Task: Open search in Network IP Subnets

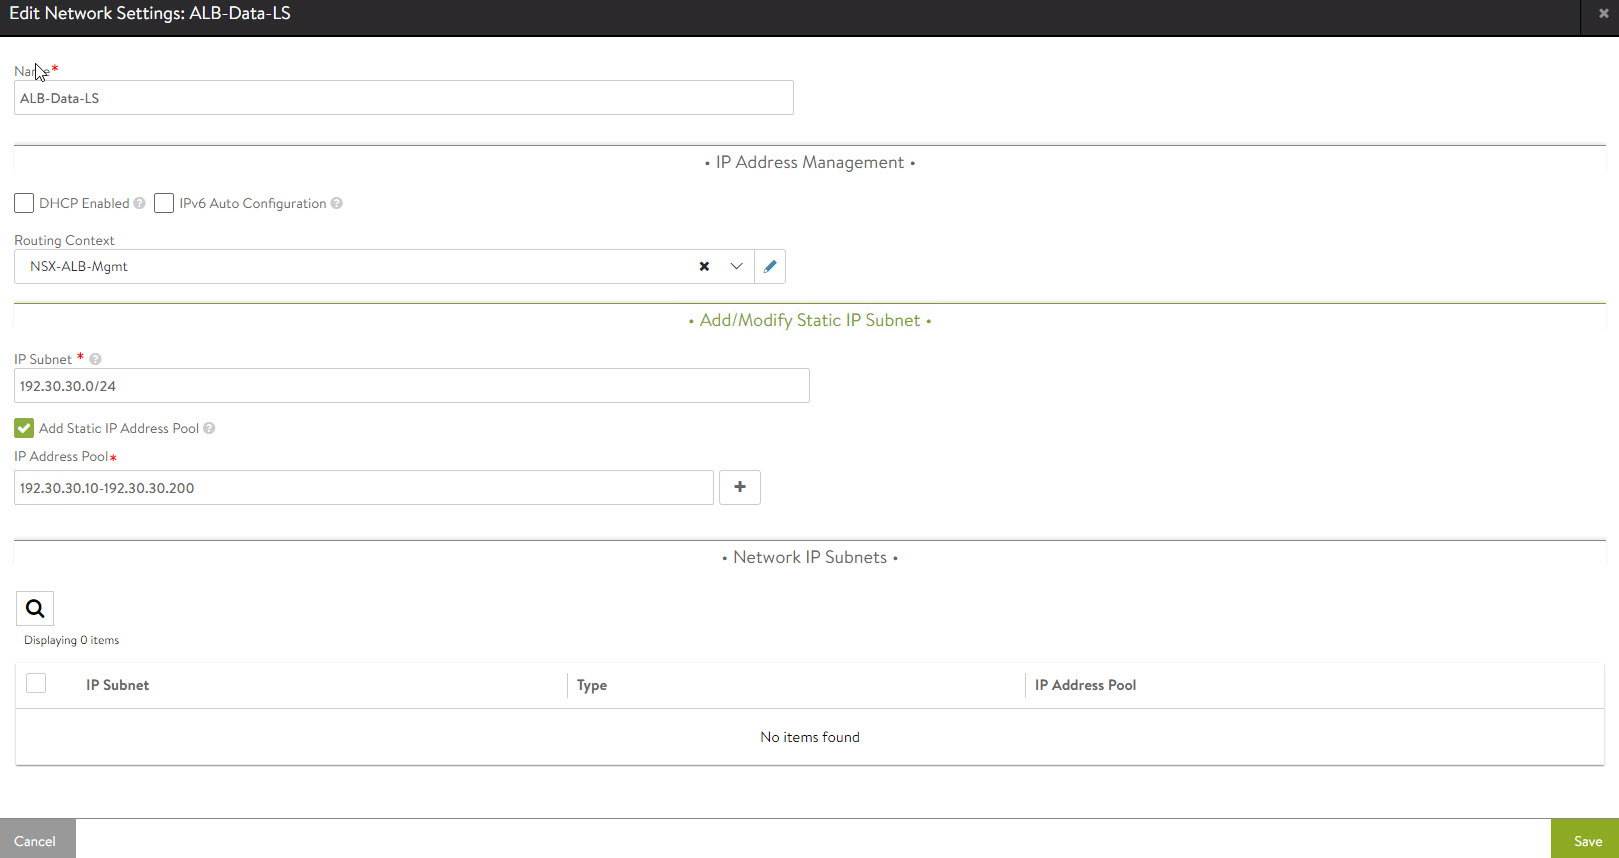Action: [x=35, y=608]
